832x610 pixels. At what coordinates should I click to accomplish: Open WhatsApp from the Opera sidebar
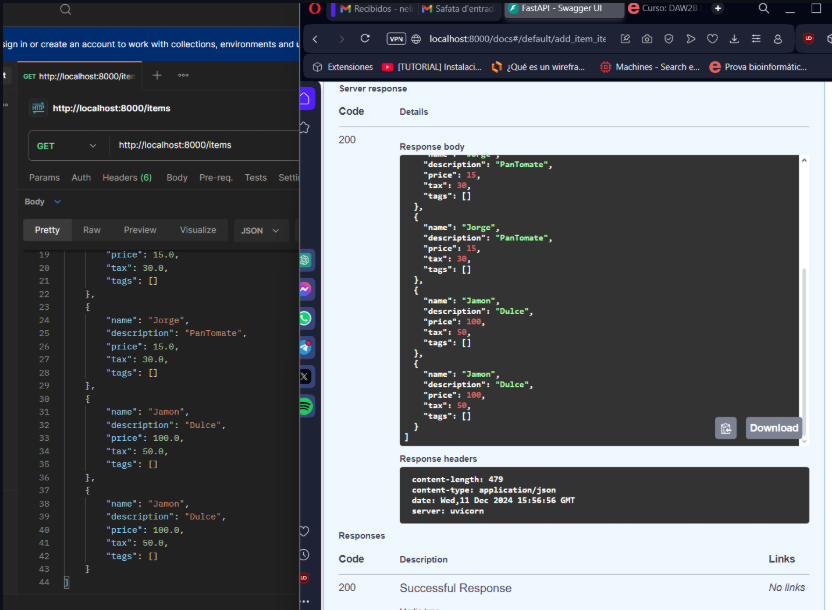pos(305,318)
